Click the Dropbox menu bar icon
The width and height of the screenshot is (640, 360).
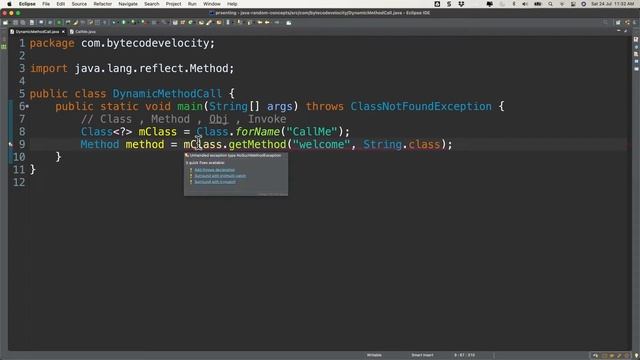[x=461, y=4]
